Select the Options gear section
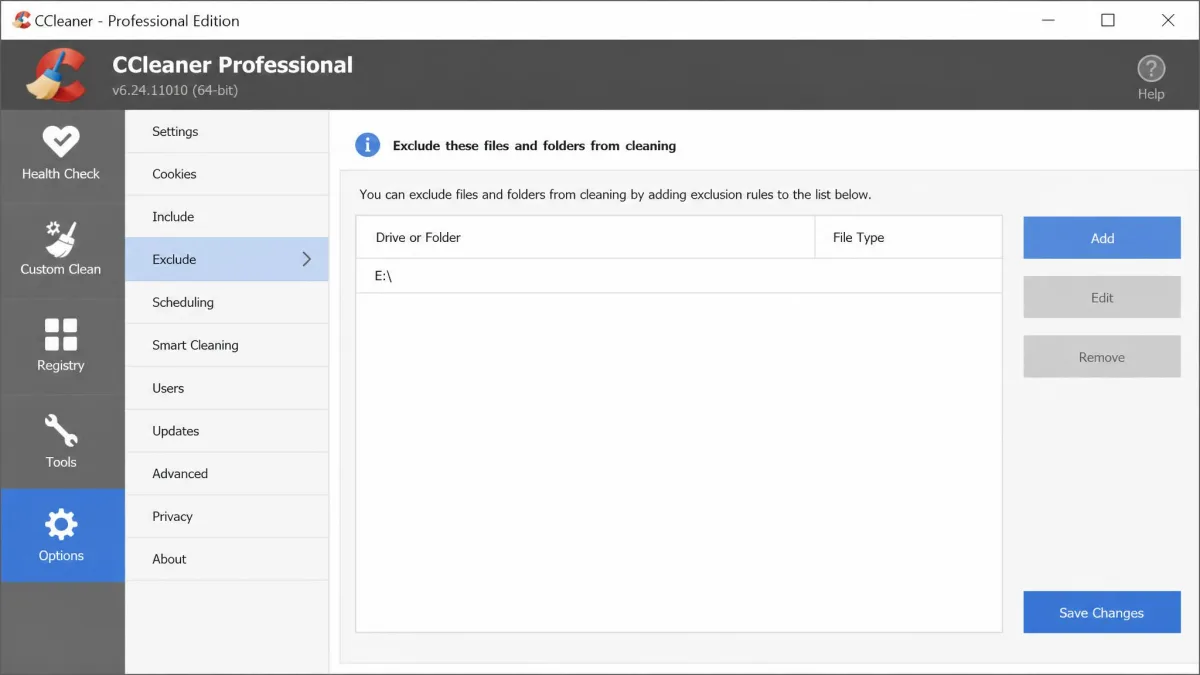 (61, 536)
